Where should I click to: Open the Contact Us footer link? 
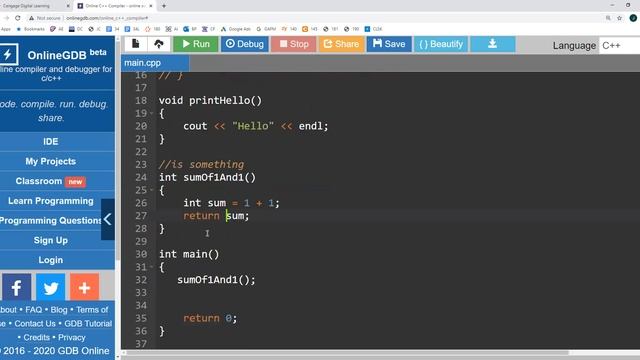pos(35,324)
